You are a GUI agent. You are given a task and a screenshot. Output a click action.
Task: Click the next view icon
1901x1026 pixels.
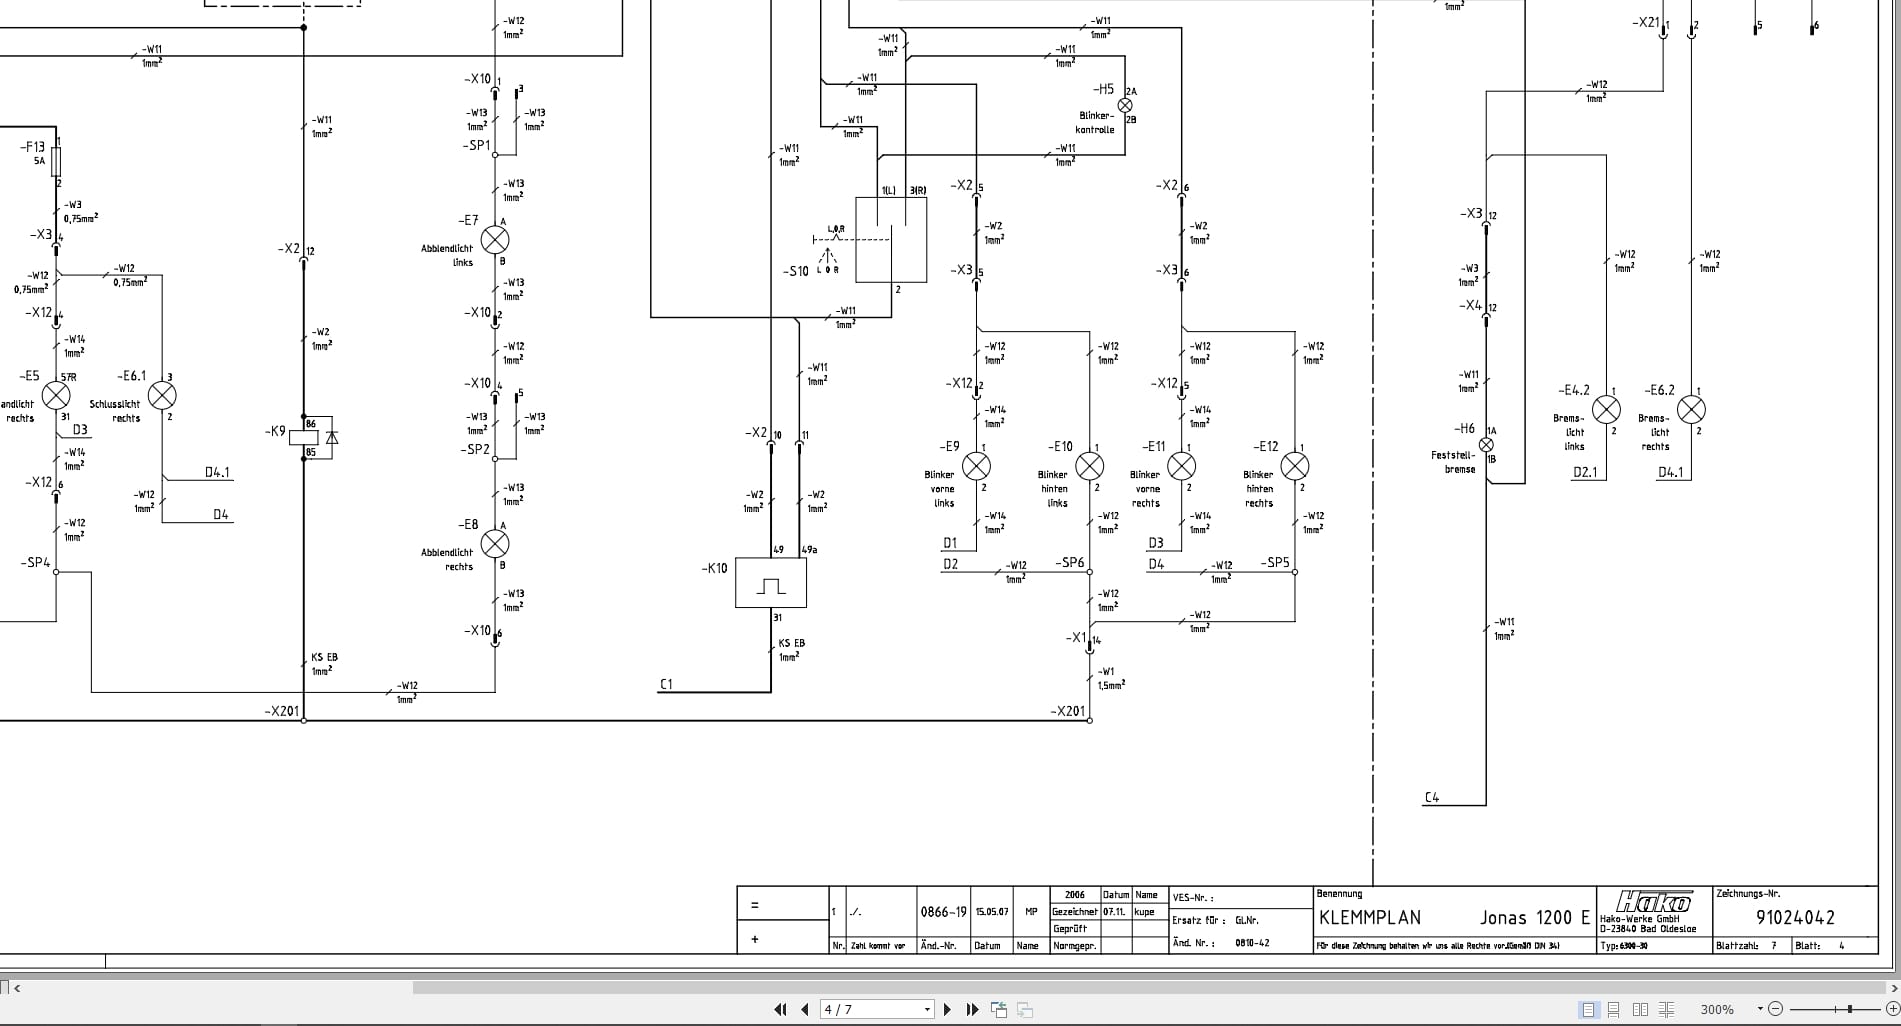coord(1024,1009)
